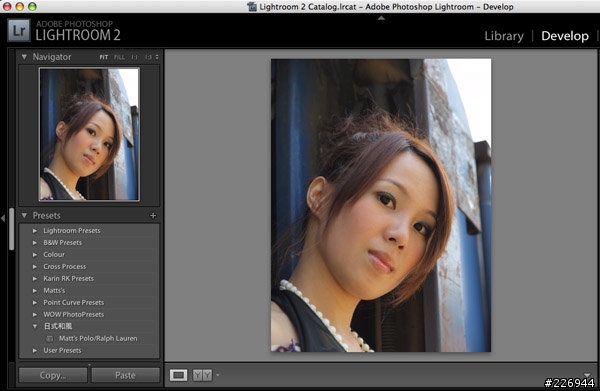Open Navigator zoom ratio dropdown arrows

click(157, 57)
